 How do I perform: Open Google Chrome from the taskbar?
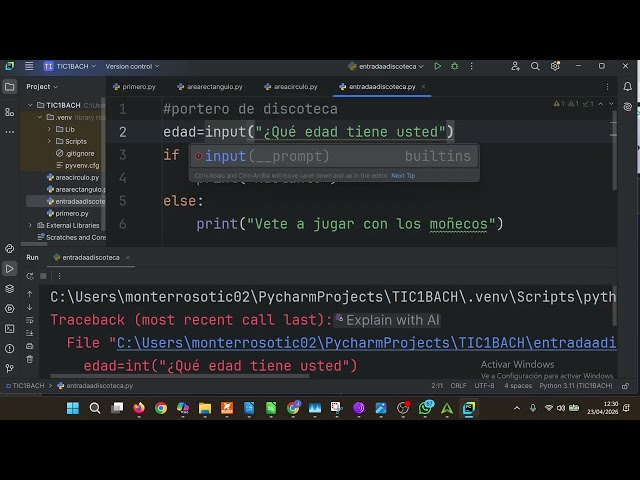tap(161, 408)
